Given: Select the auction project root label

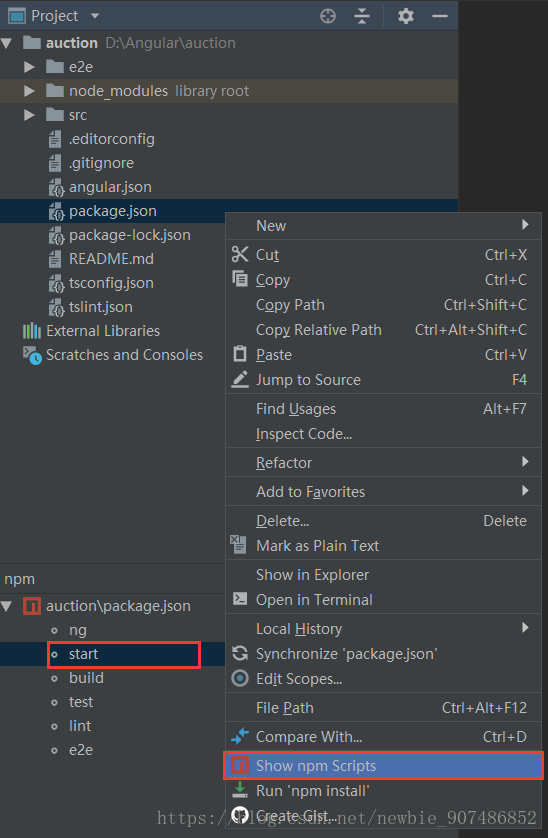Looking at the screenshot, I should click(72, 43).
